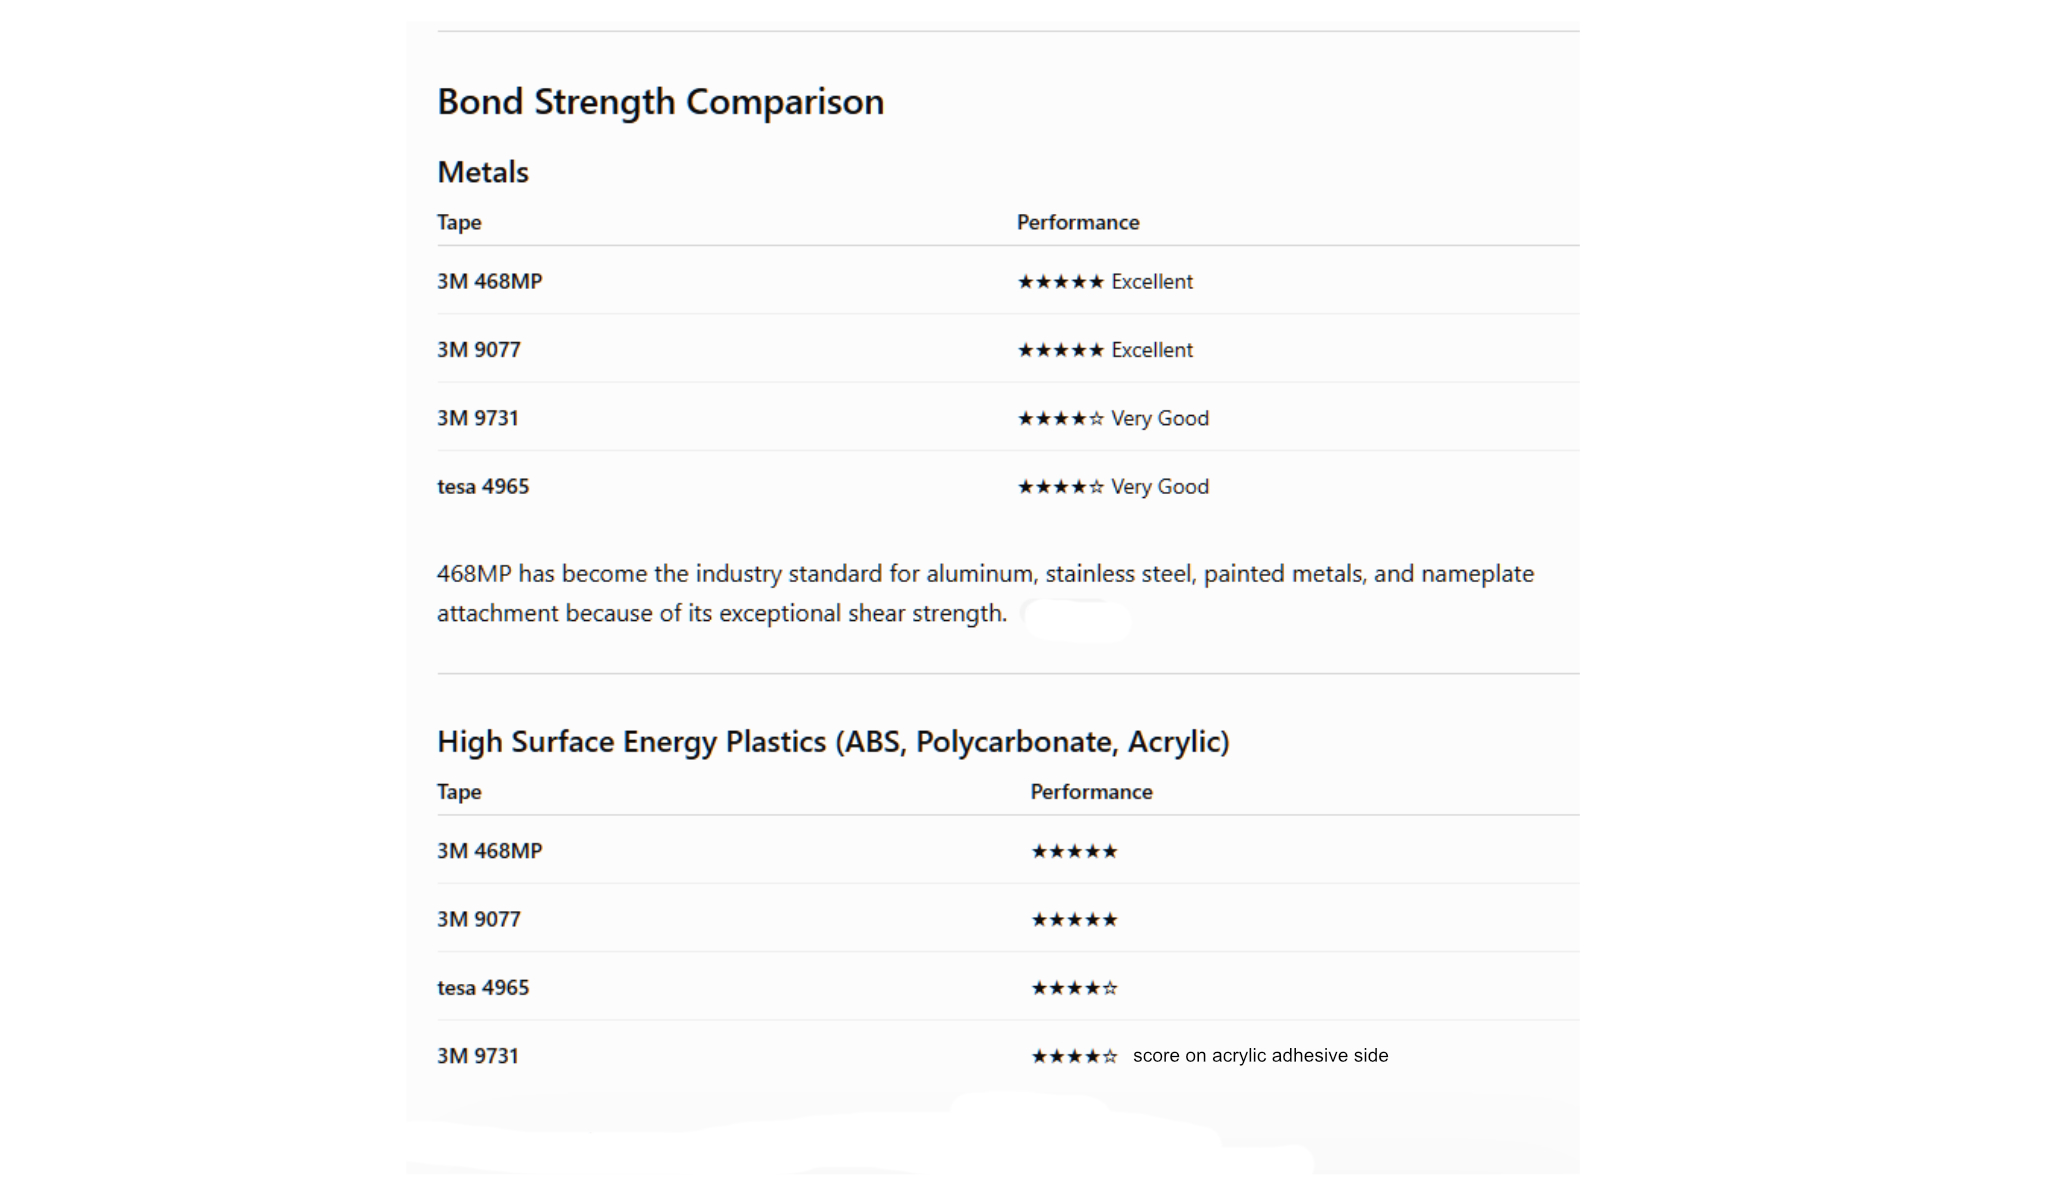Click the Performance header in Plastics table
Viewport: 2048px width, 1200px height.
click(1091, 792)
